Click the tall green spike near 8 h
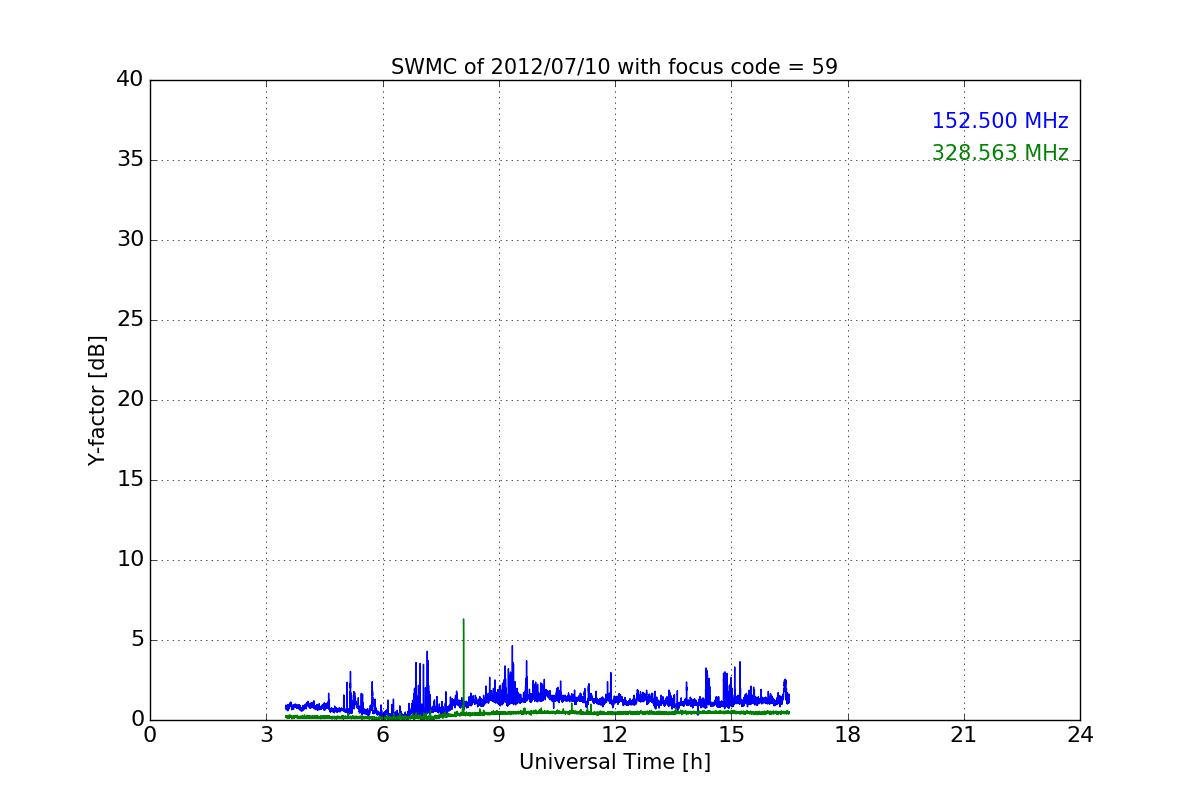 click(x=463, y=665)
